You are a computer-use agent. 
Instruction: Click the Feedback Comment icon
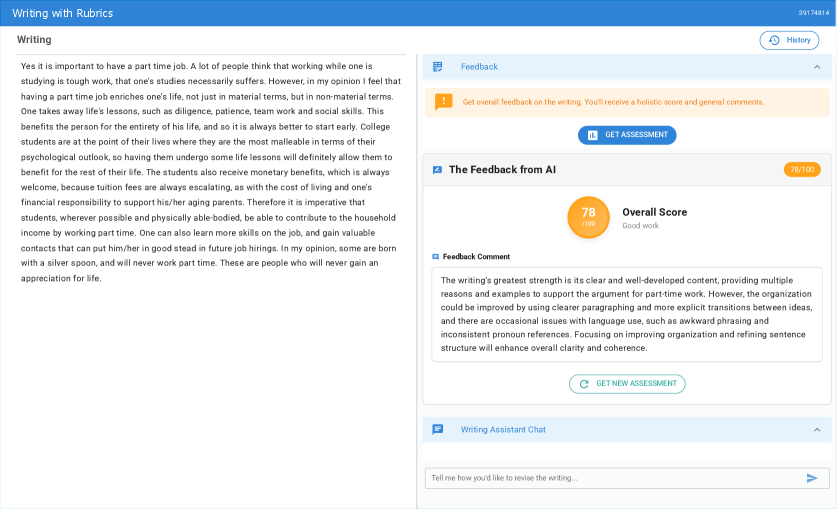tap(435, 257)
